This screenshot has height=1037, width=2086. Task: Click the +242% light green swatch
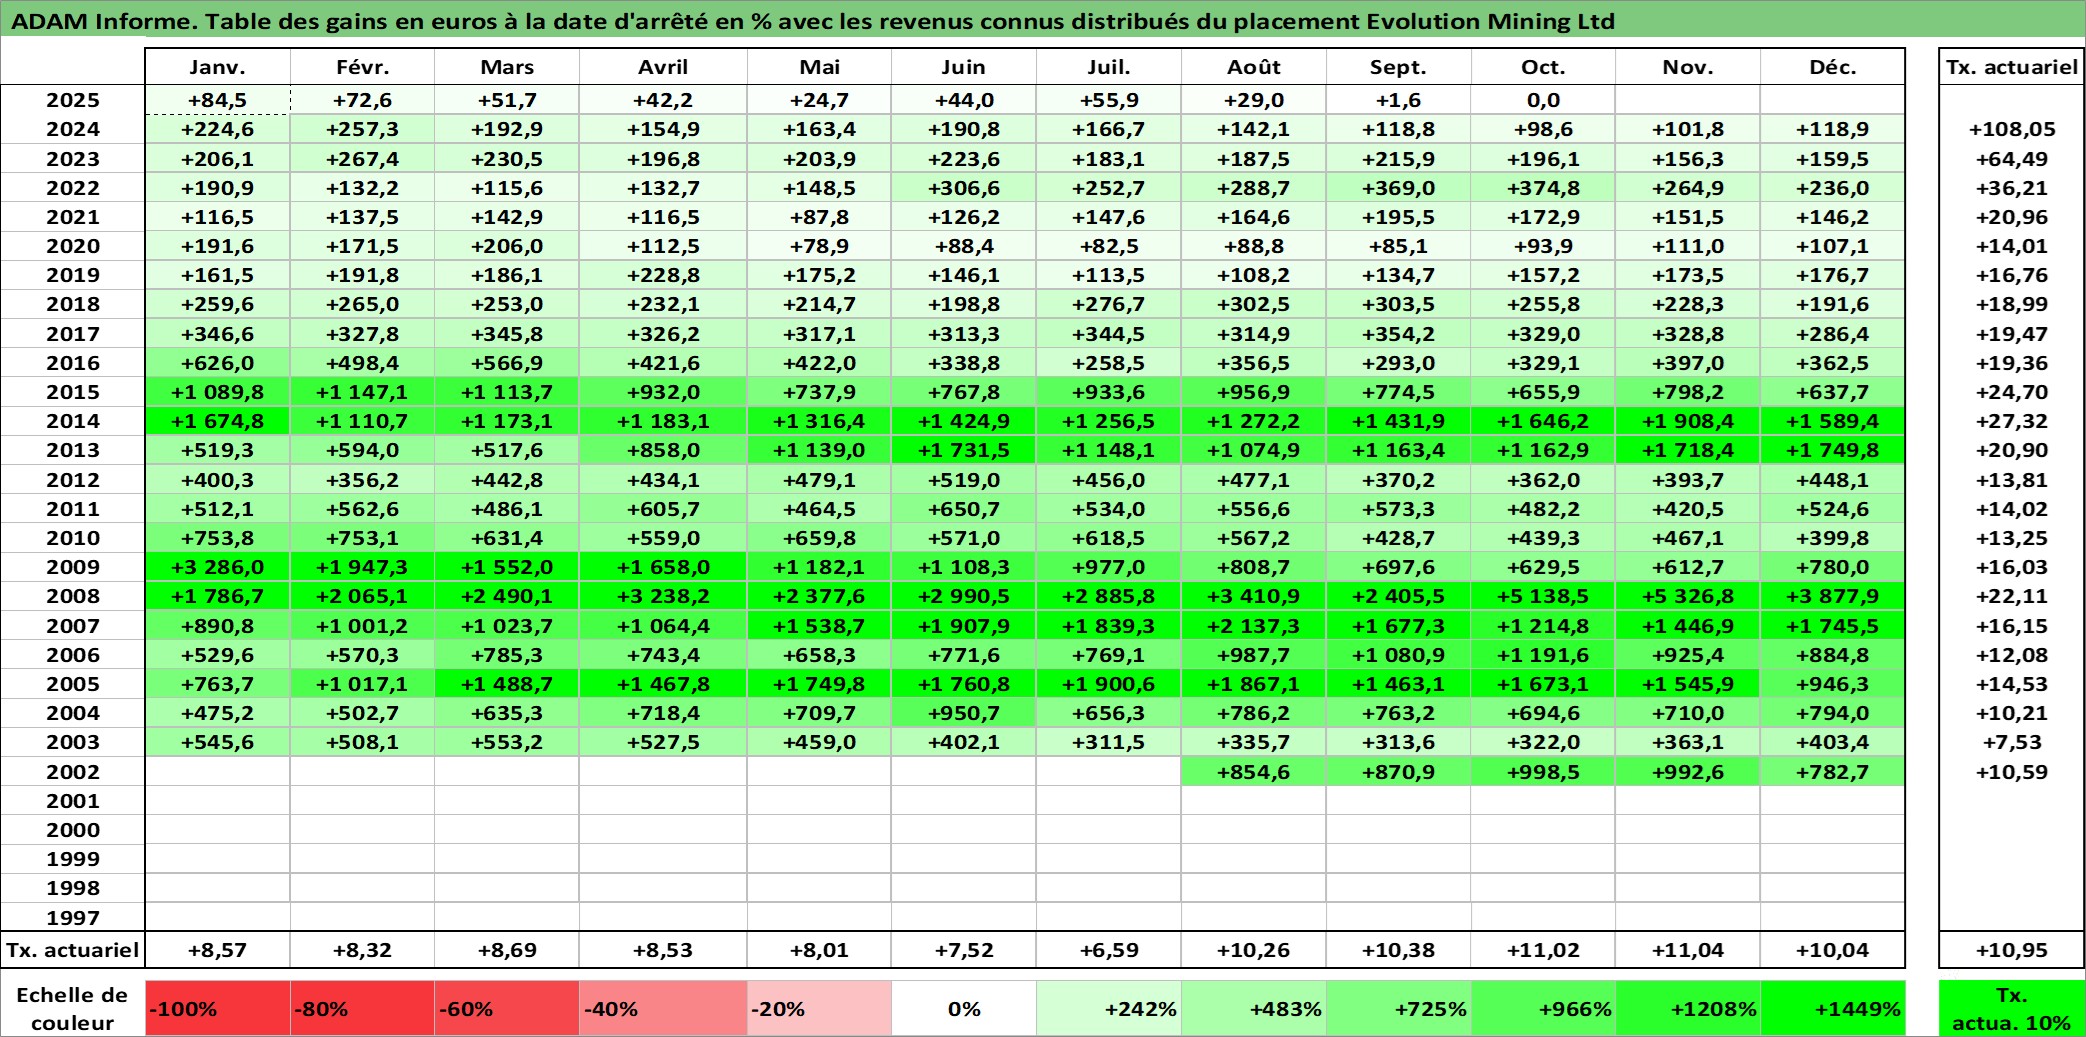[1108, 1008]
